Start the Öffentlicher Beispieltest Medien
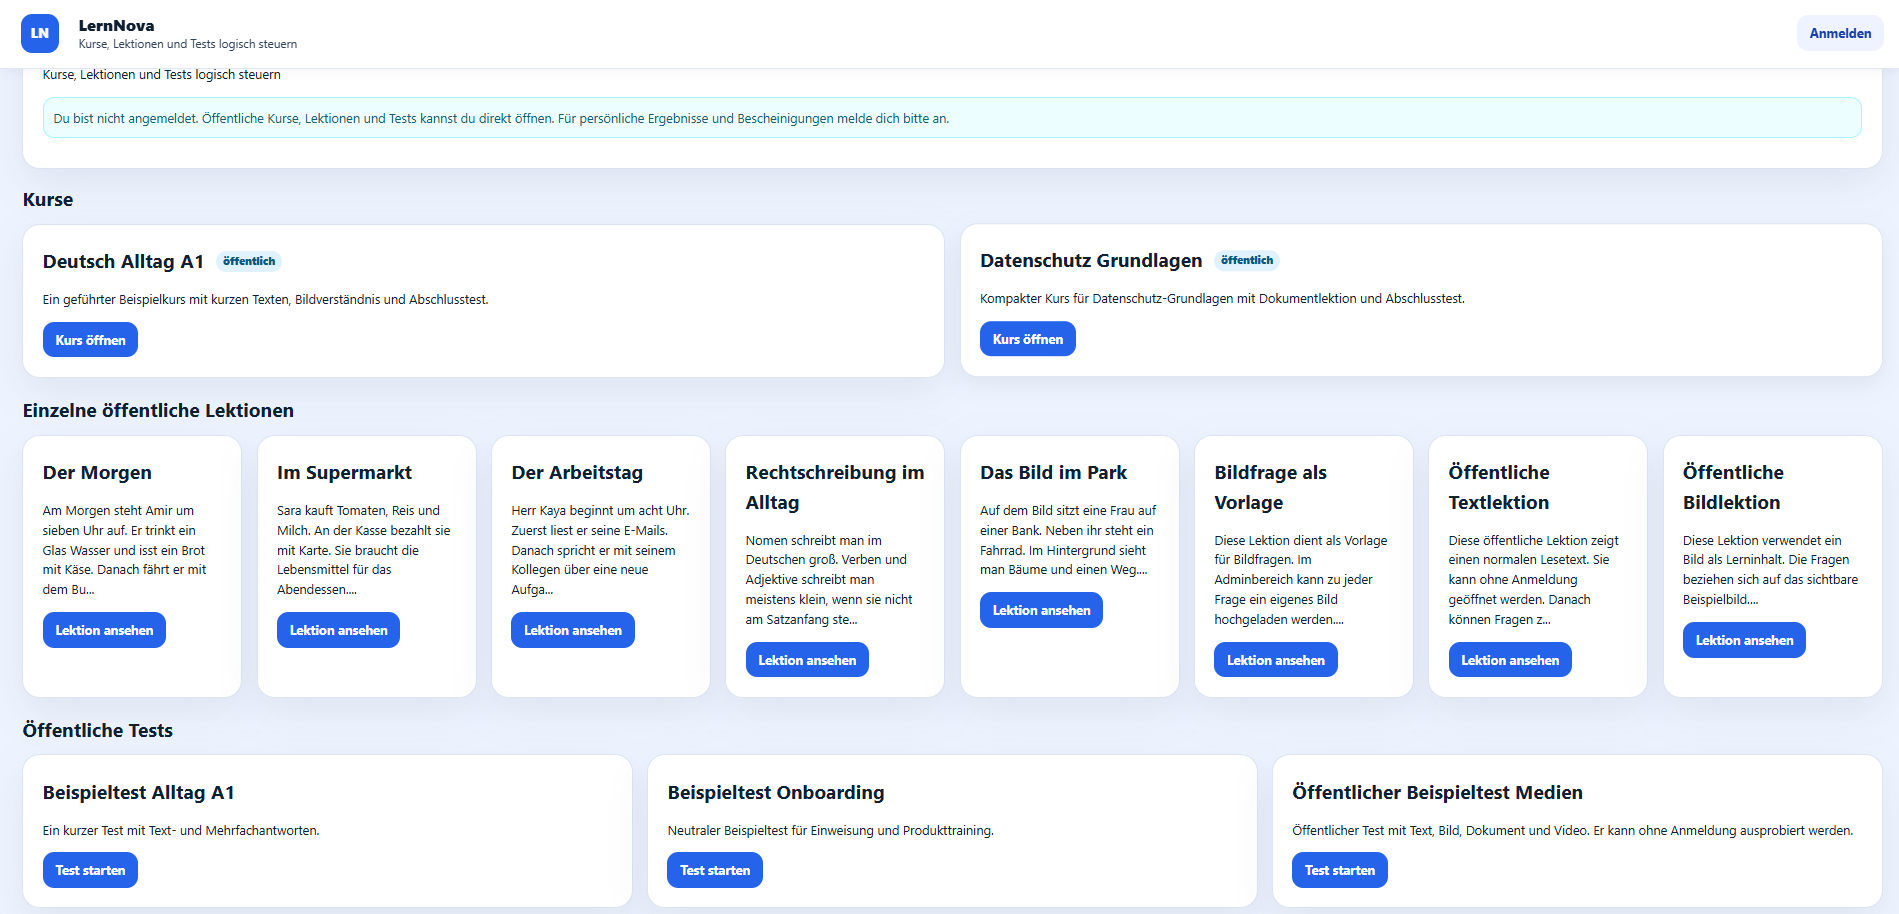The height and width of the screenshot is (914, 1899). [x=1339, y=870]
